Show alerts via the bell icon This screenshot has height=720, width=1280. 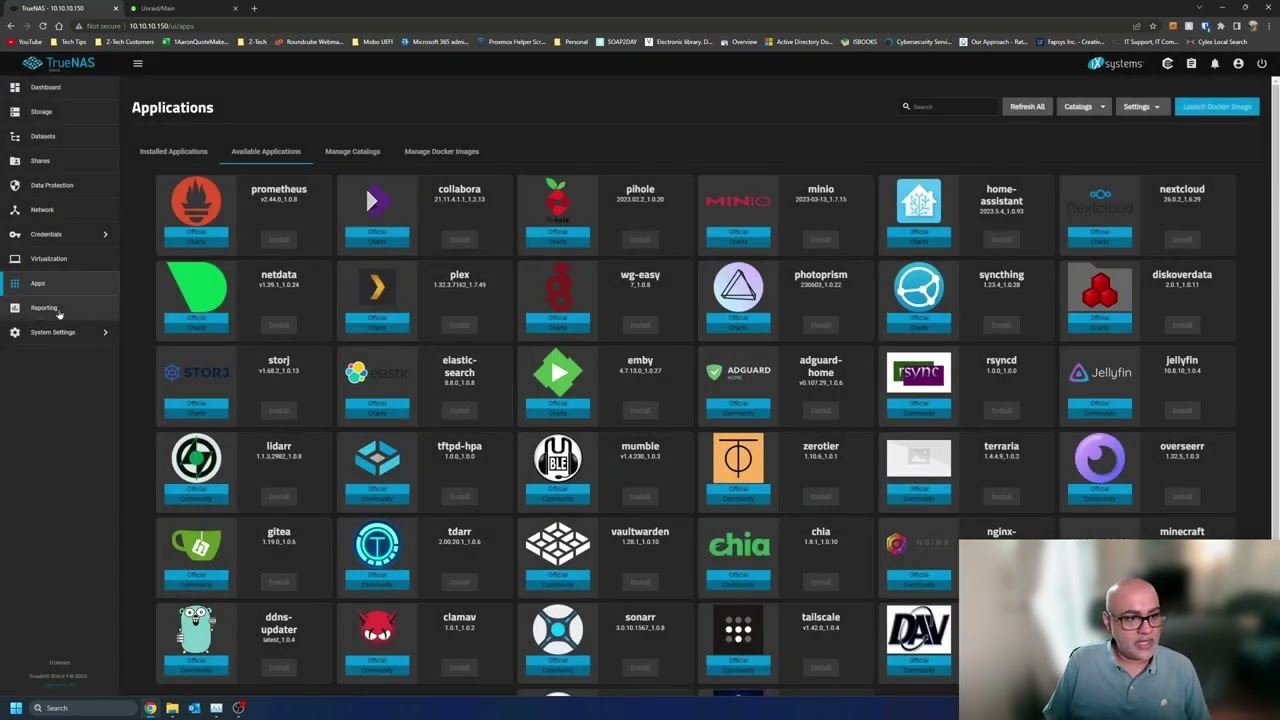pyautogui.click(x=1215, y=64)
